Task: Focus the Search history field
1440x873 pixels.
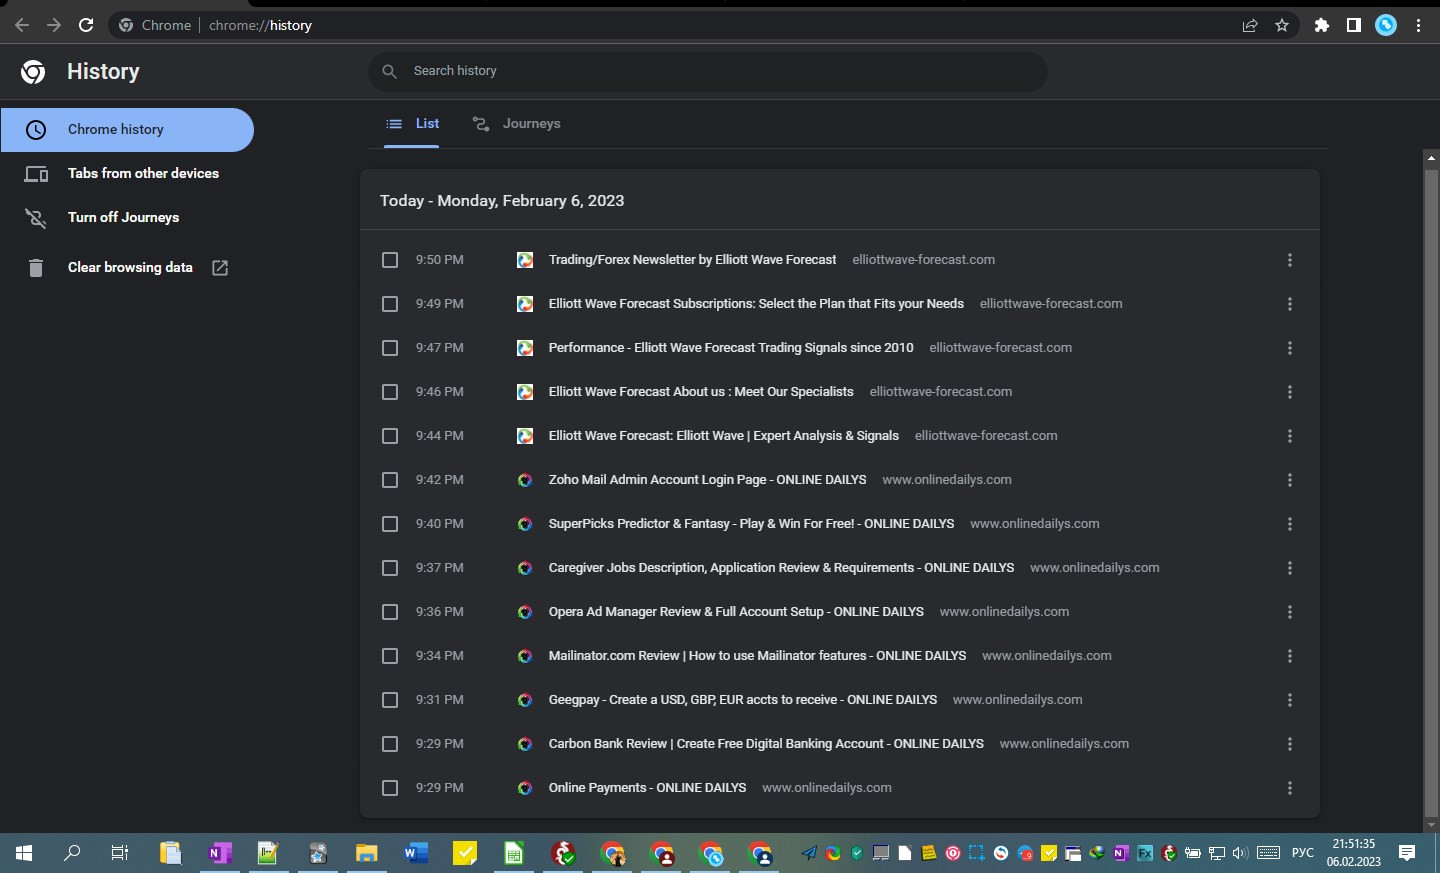Action: pyautogui.click(x=708, y=71)
